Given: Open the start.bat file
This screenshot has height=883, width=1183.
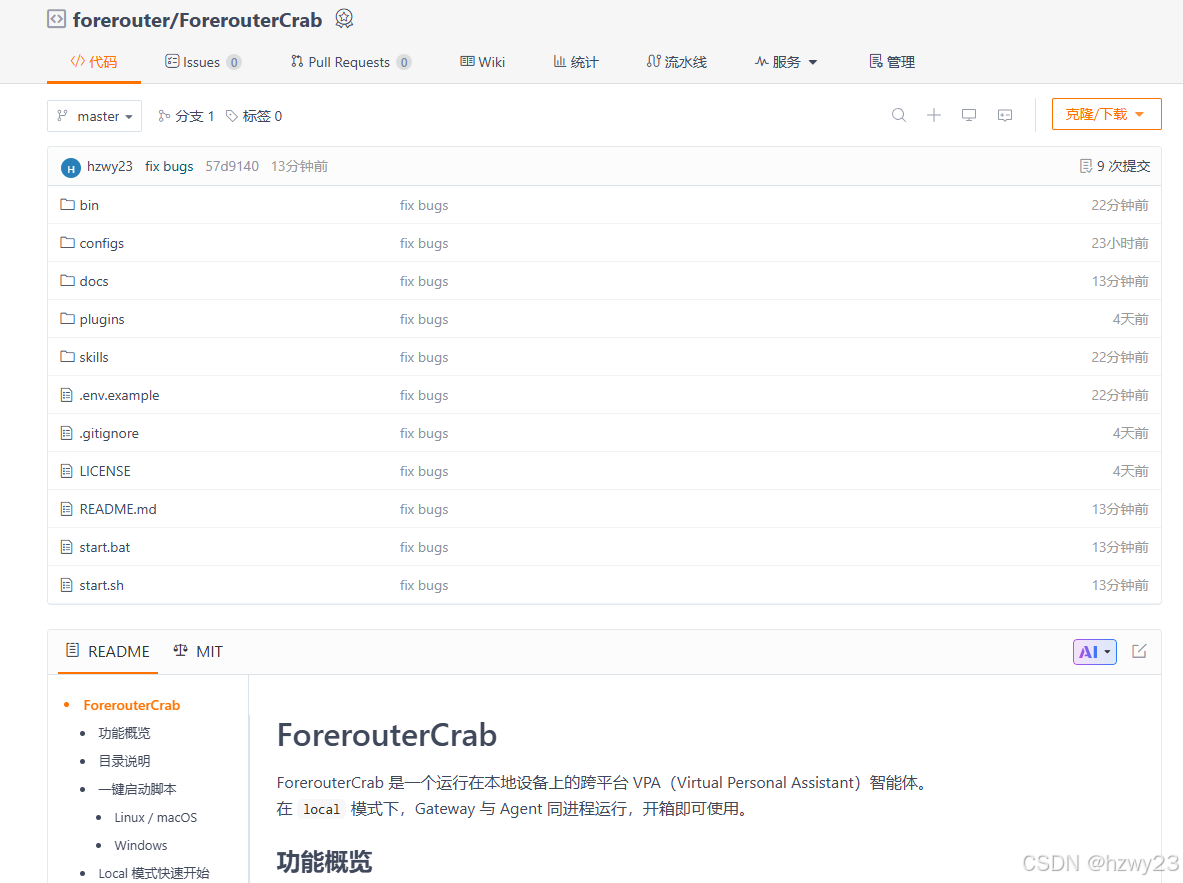Looking at the screenshot, I should [x=105, y=547].
